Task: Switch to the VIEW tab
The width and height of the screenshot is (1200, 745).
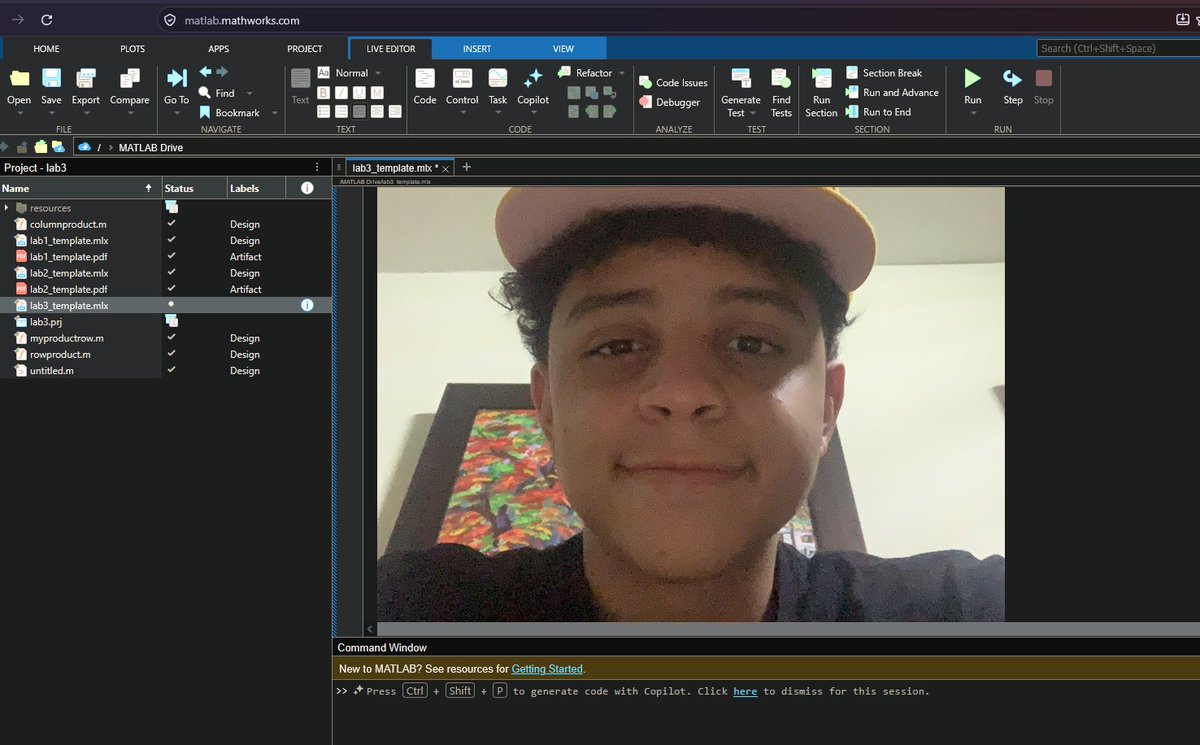Action: (563, 49)
